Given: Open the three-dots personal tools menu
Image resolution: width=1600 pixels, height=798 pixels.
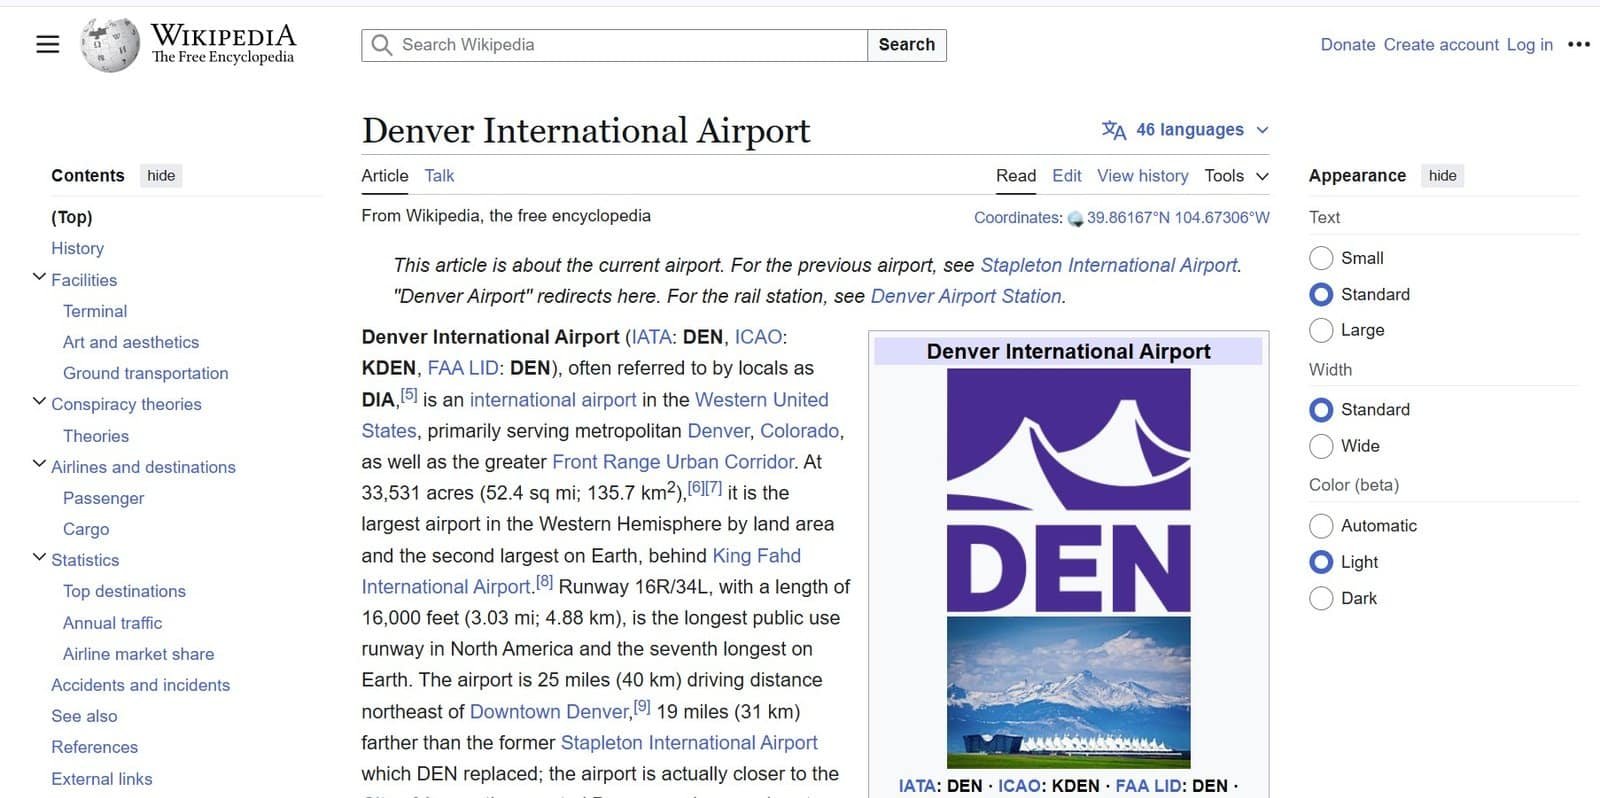Looking at the screenshot, I should pyautogui.click(x=1579, y=44).
